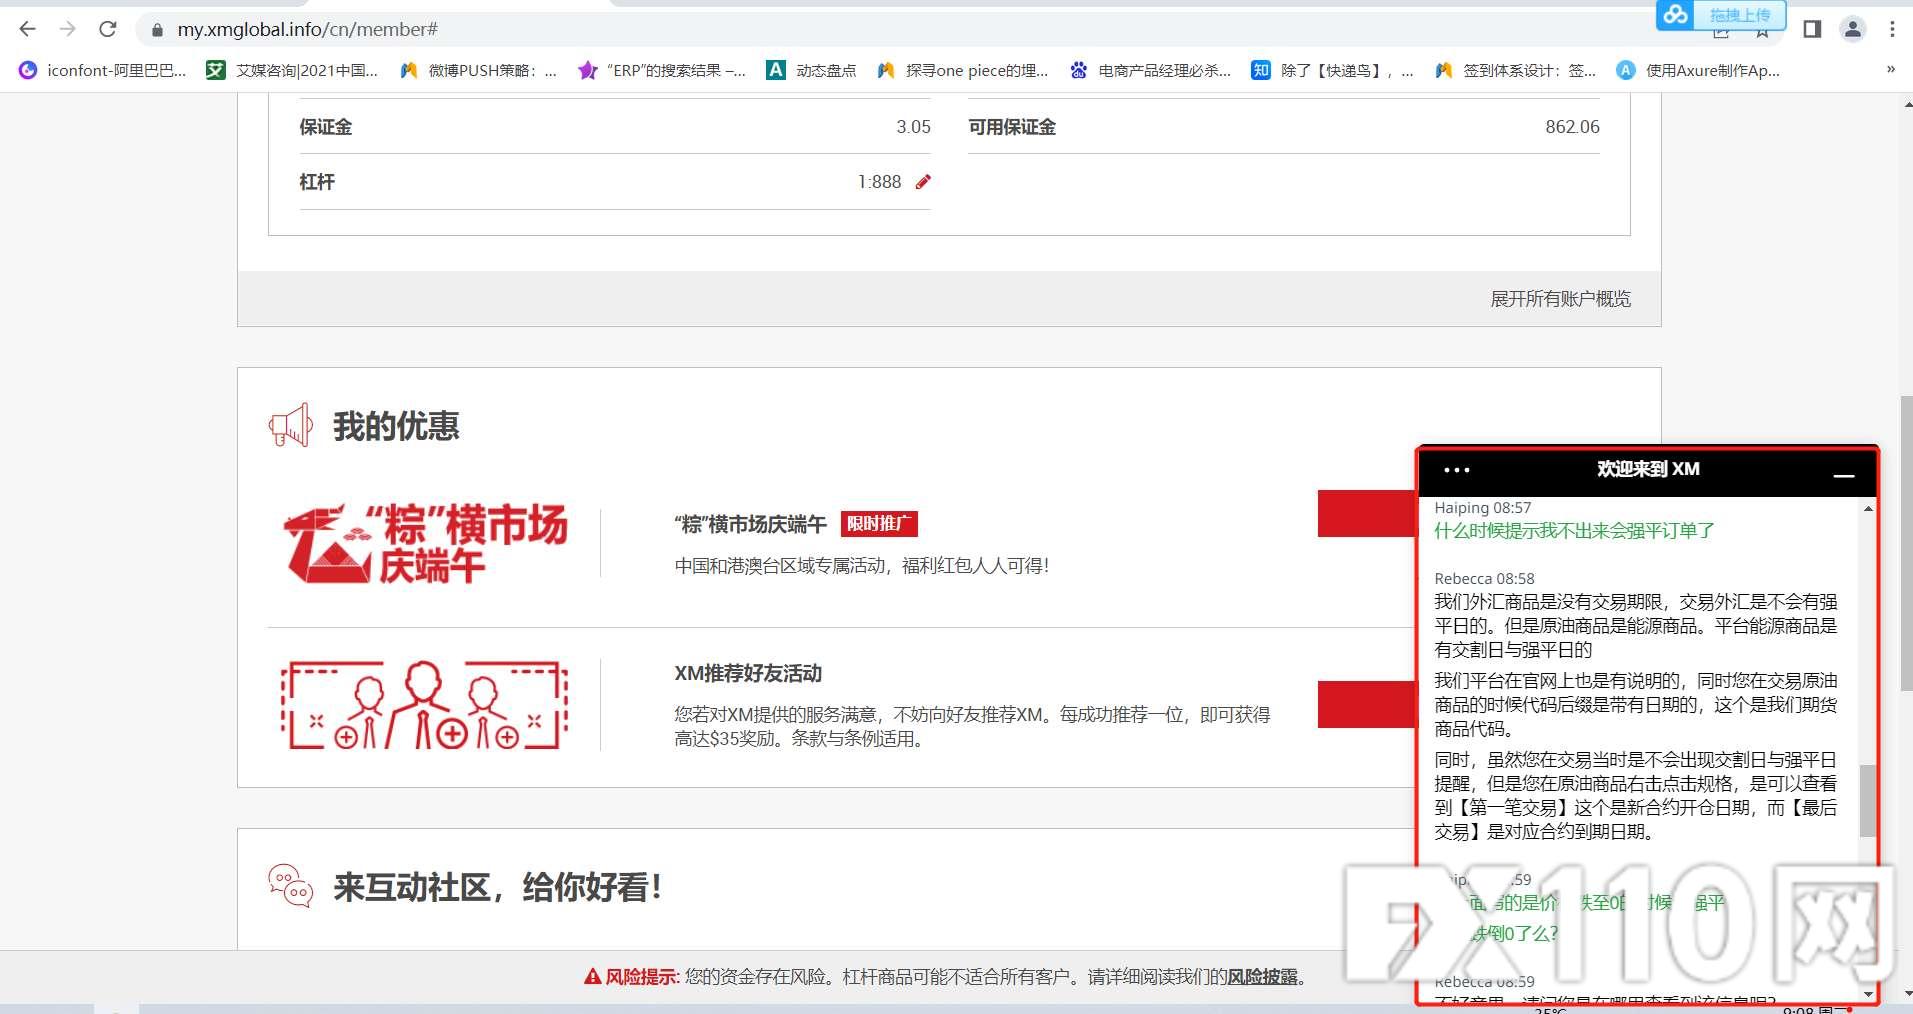This screenshot has height=1014, width=1913.
Task: Click red button for 庆端午 promotion
Action: (x=1367, y=513)
